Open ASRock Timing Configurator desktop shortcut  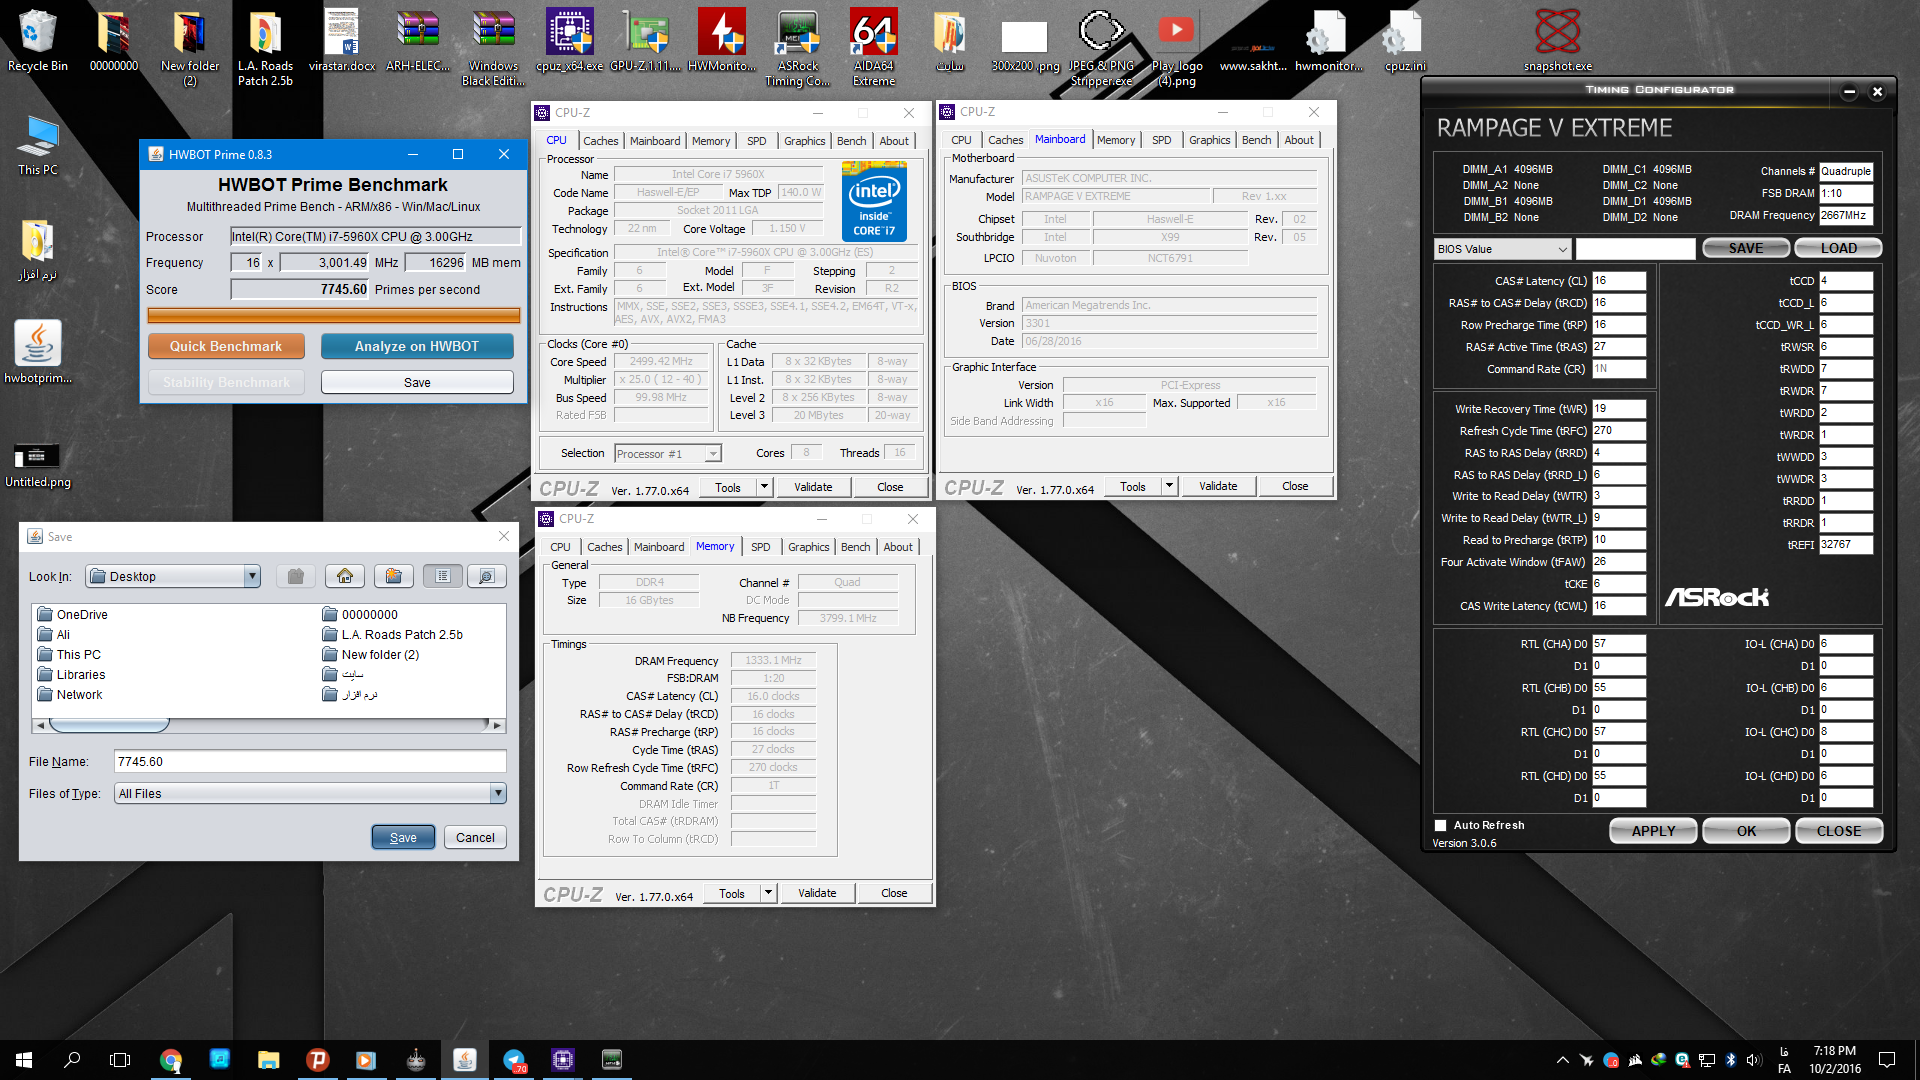797,47
